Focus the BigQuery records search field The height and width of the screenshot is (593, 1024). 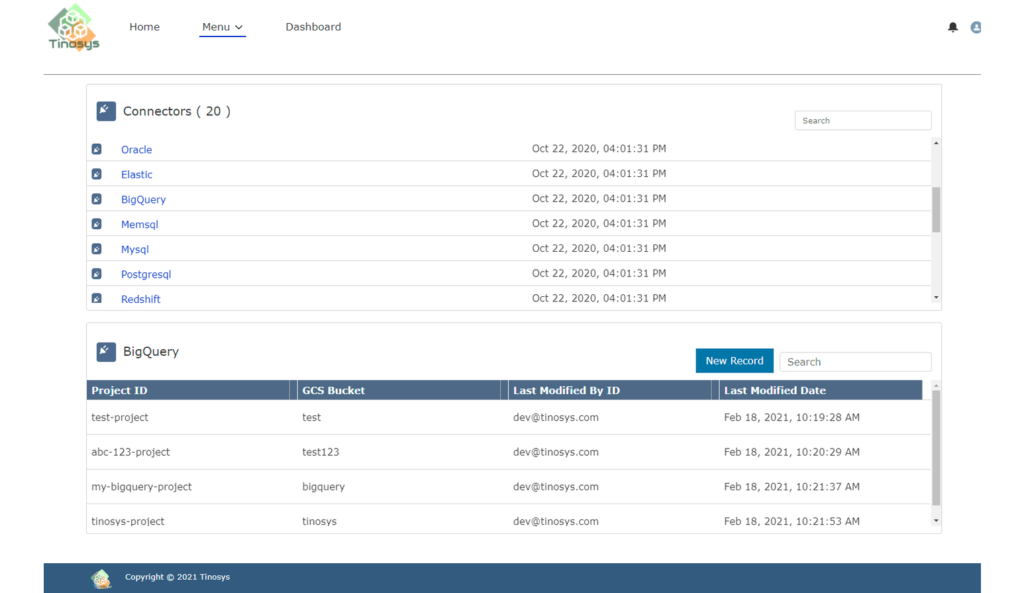855,362
